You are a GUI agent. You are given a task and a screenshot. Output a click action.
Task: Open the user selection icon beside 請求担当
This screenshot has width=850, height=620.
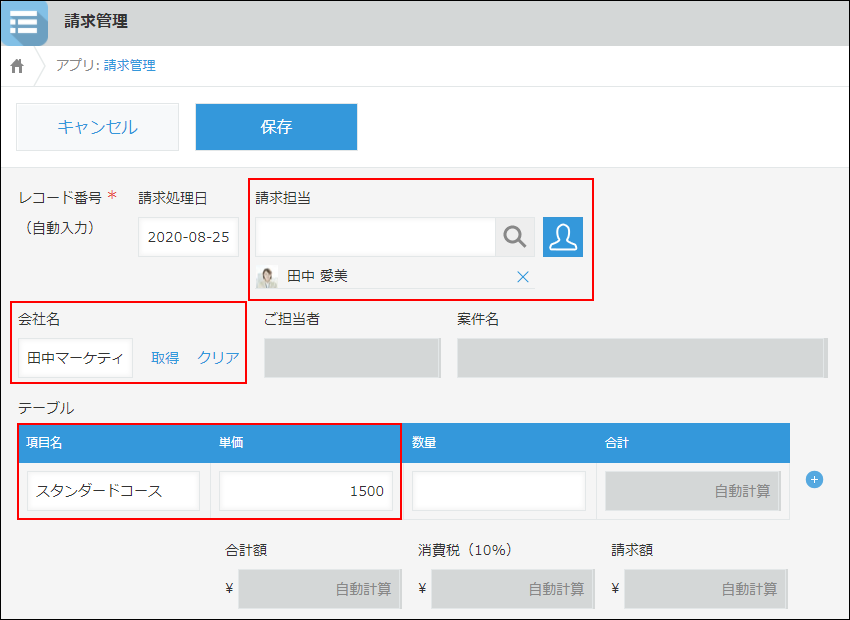coord(562,237)
